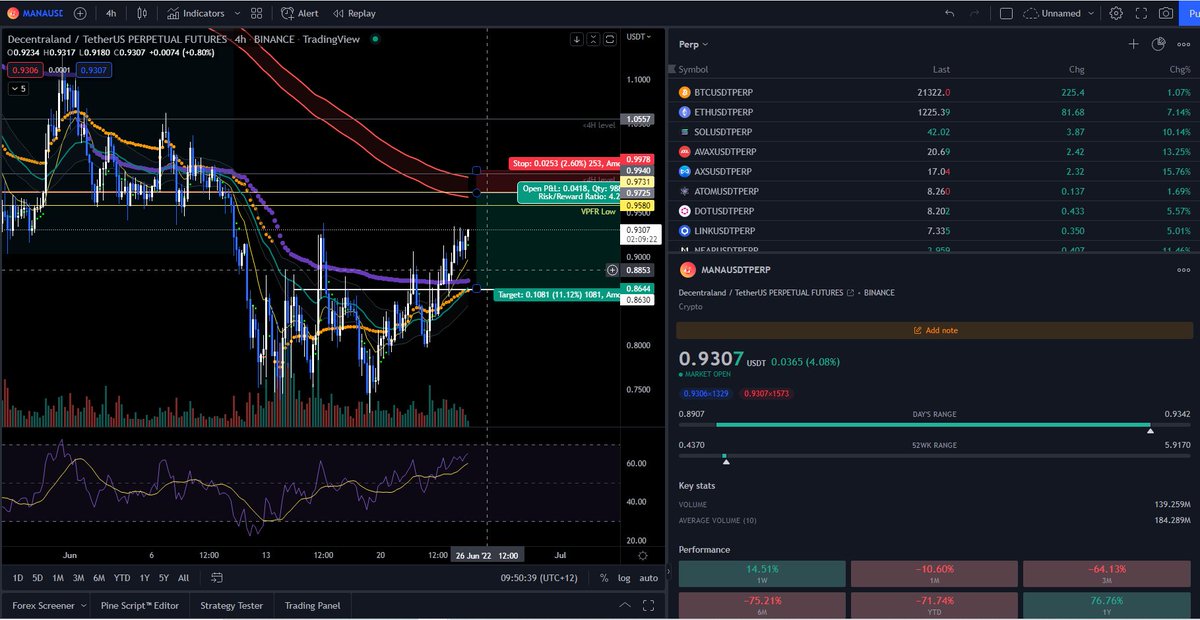
Task: Open the layout setup square icon
Action: point(1006,13)
